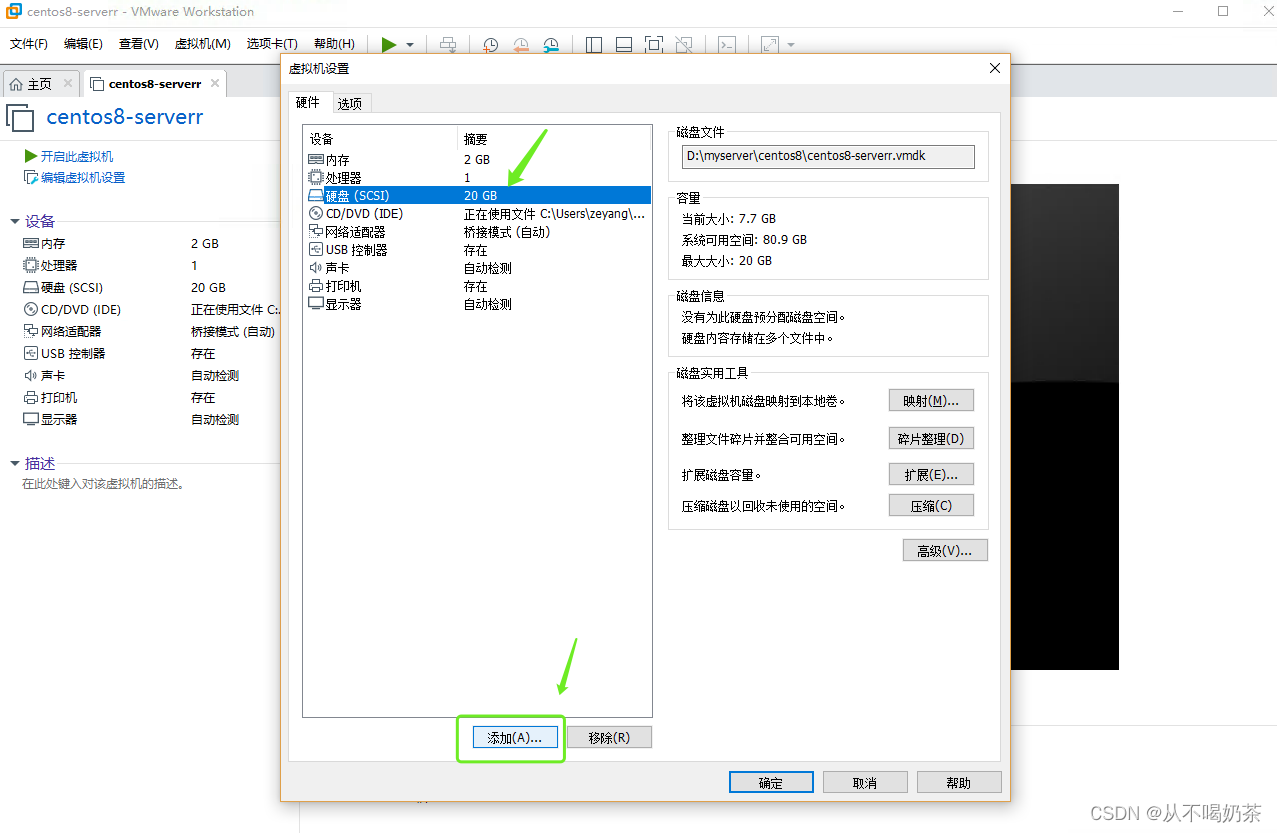Click the 碎片整理(D) button
Screen dimensions: 1277x833
click(931, 438)
